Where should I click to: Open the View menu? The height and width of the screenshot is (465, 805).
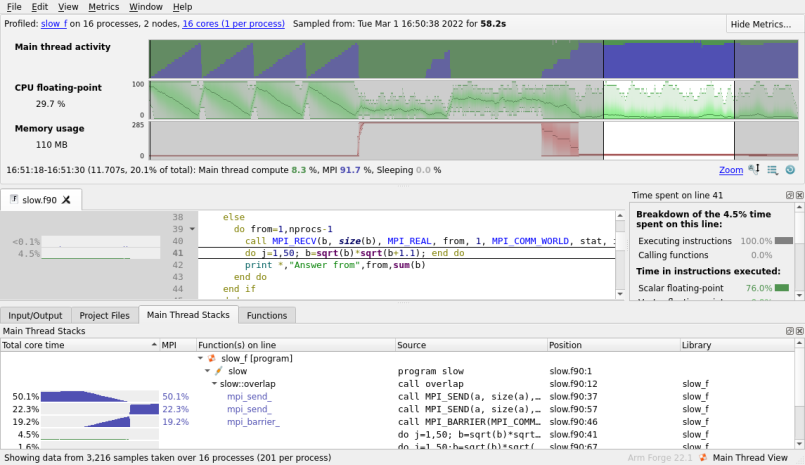point(68,7)
